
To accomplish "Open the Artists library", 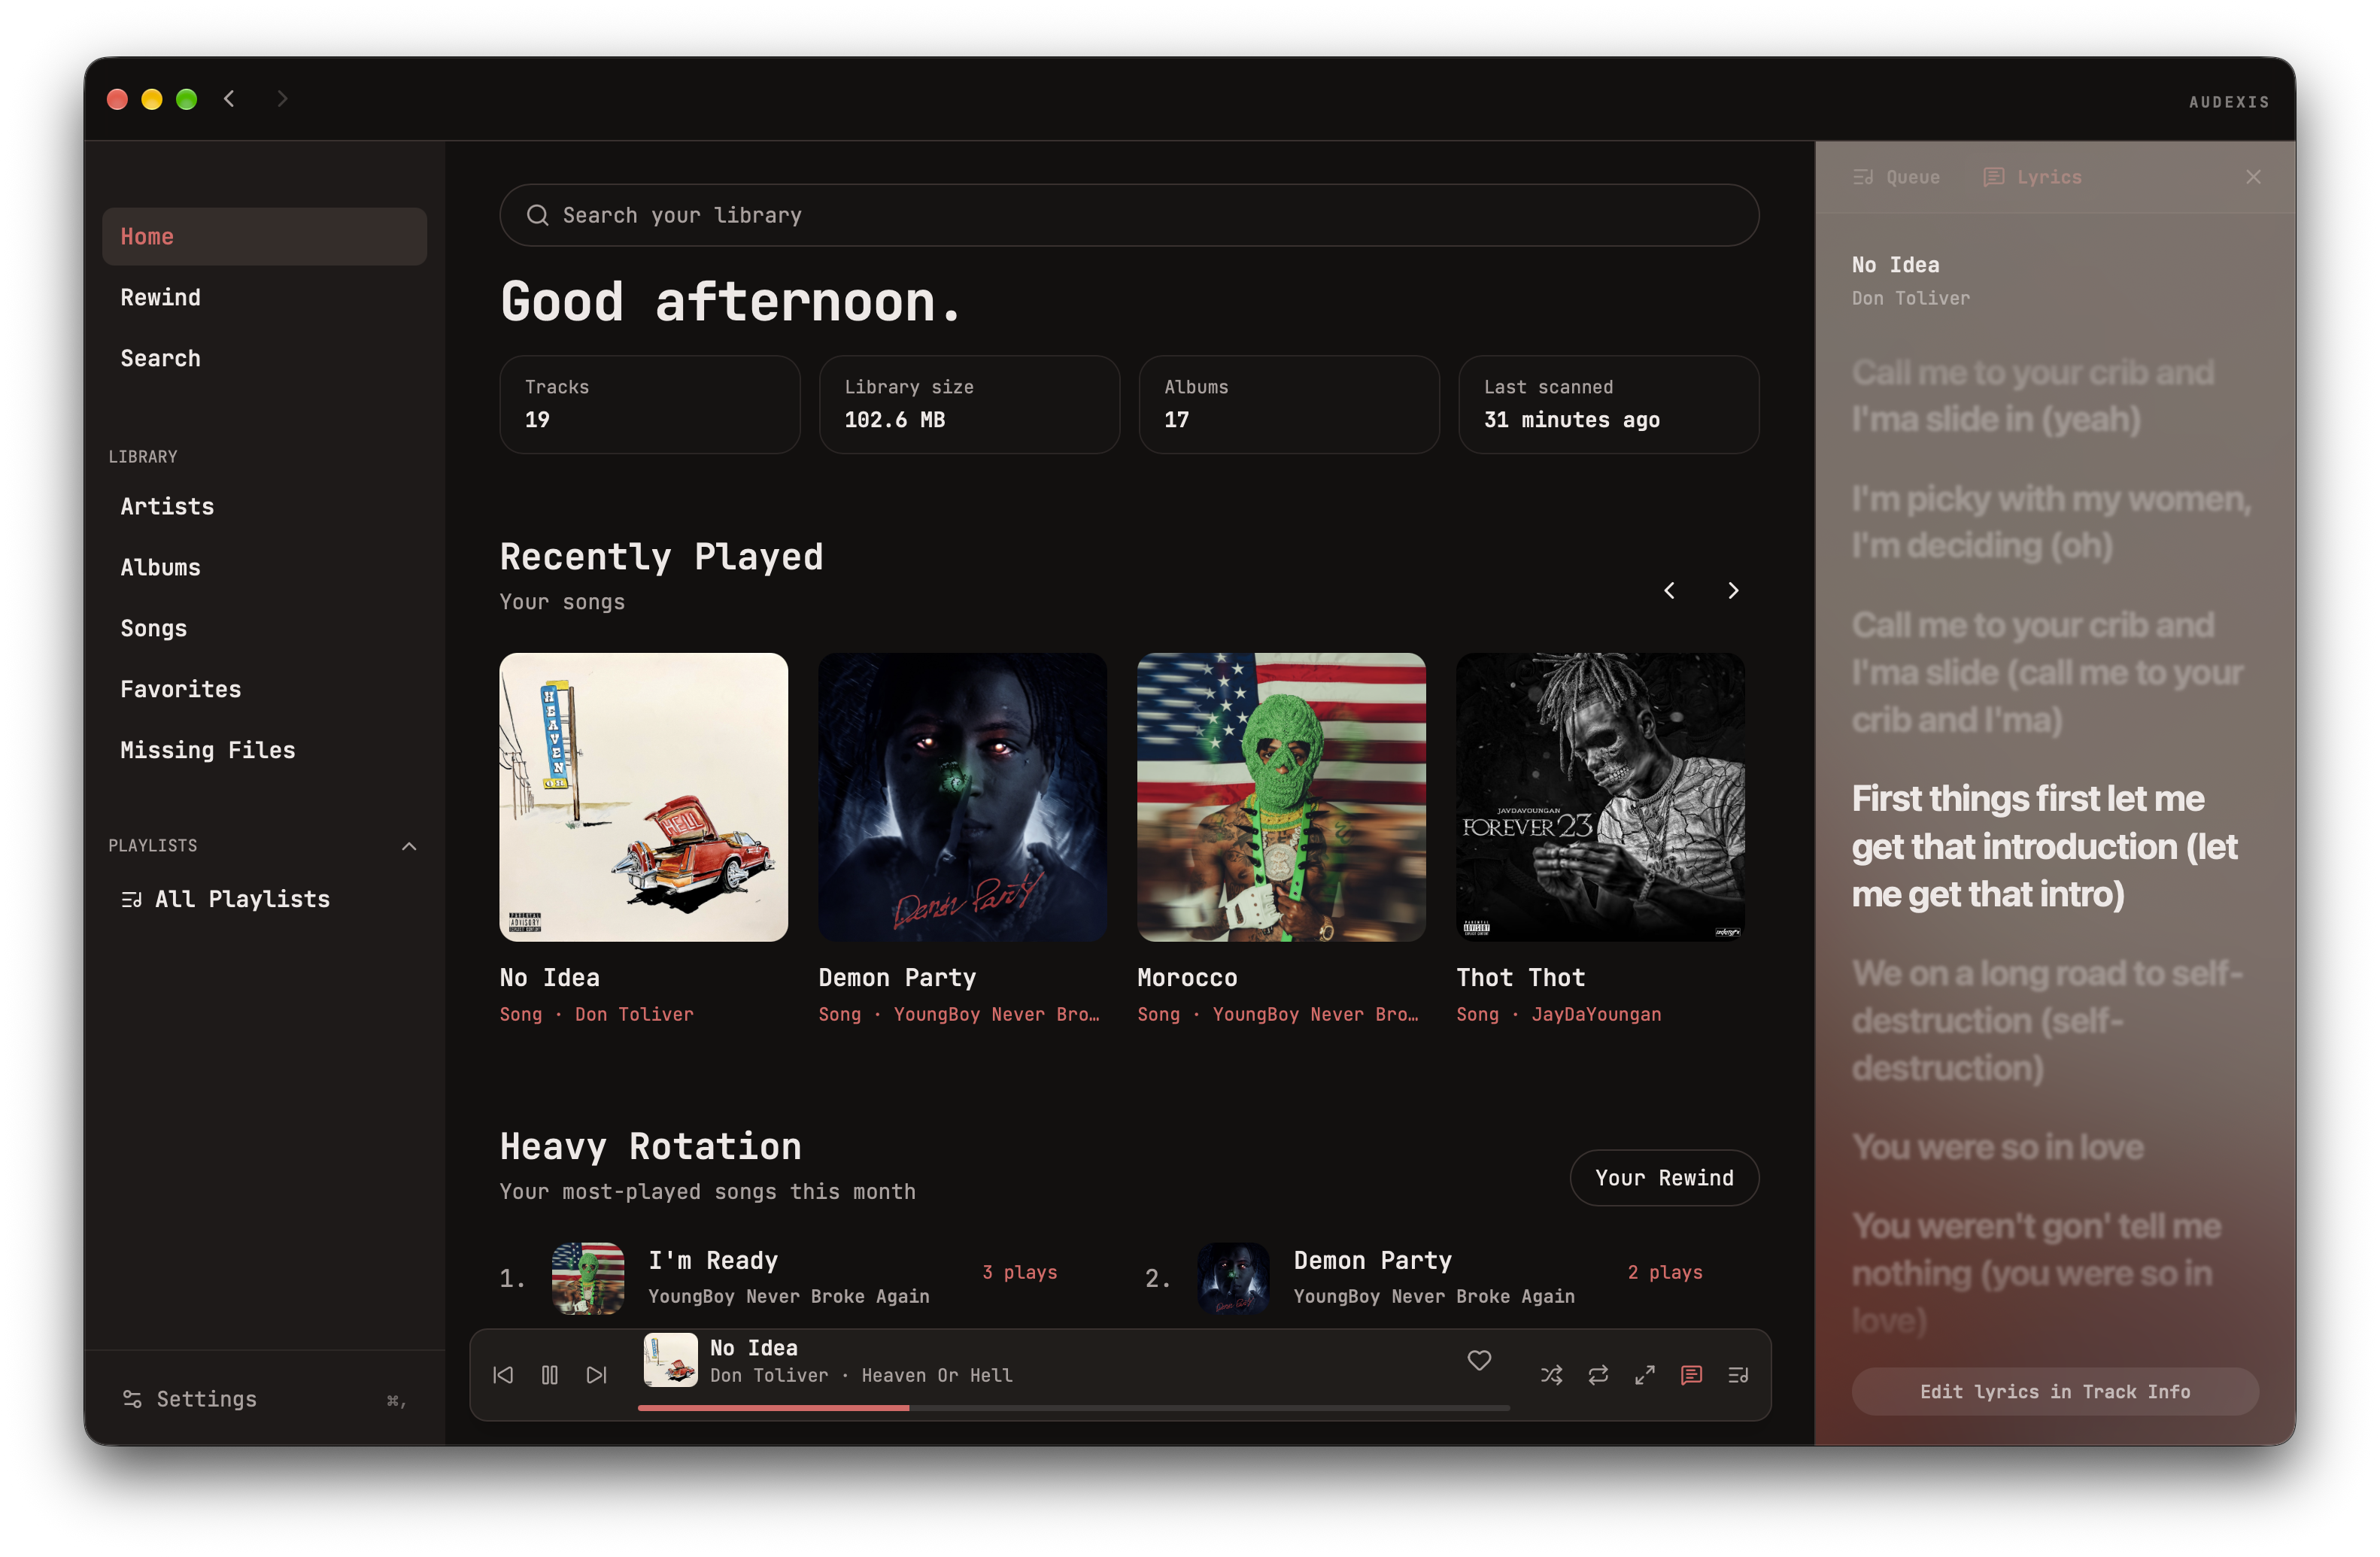I will click(x=264, y=506).
